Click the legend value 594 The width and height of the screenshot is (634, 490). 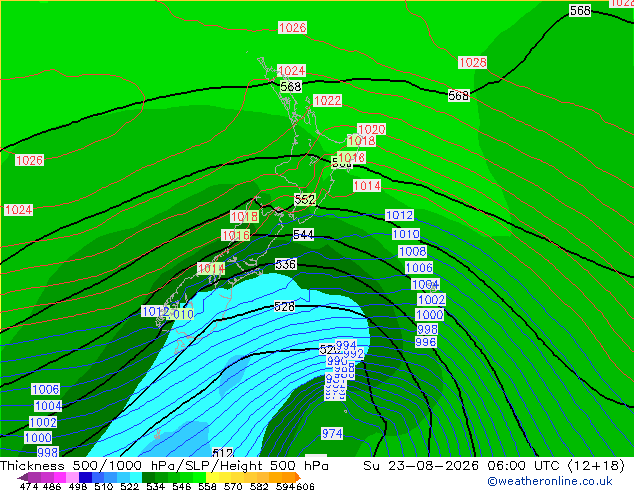click(x=285, y=486)
